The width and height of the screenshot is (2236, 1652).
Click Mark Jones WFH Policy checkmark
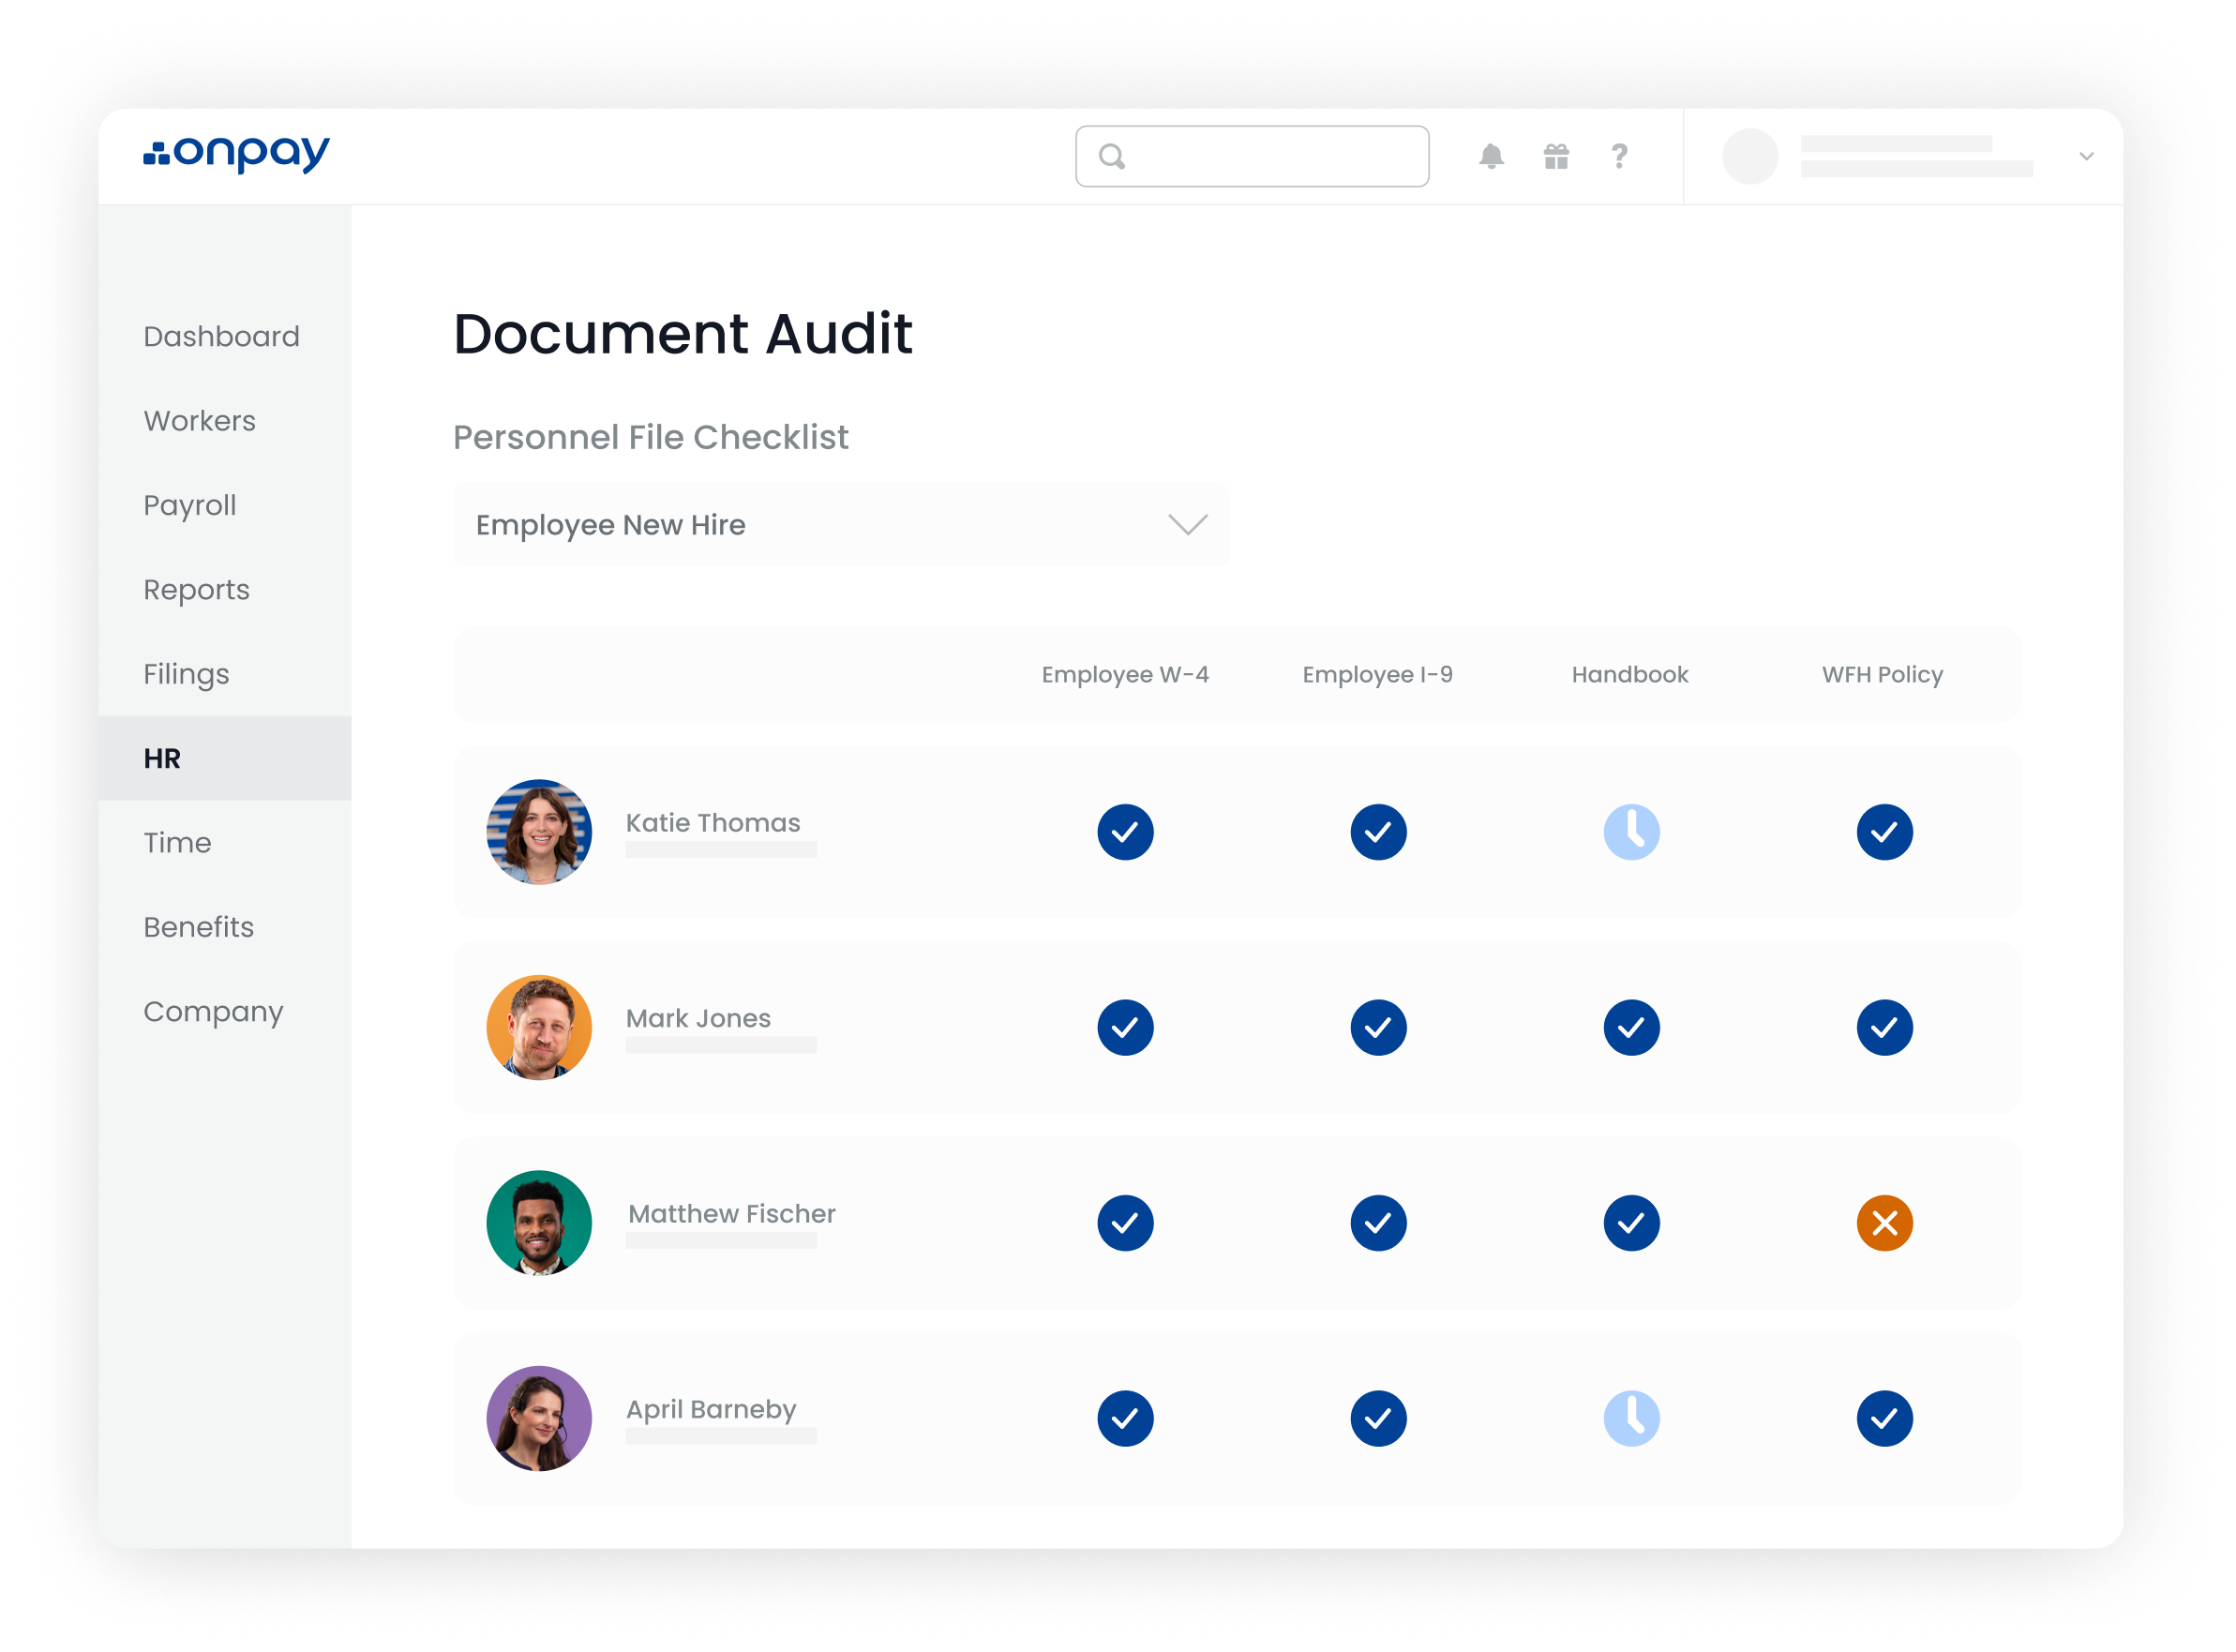pyautogui.click(x=1884, y=1027)
